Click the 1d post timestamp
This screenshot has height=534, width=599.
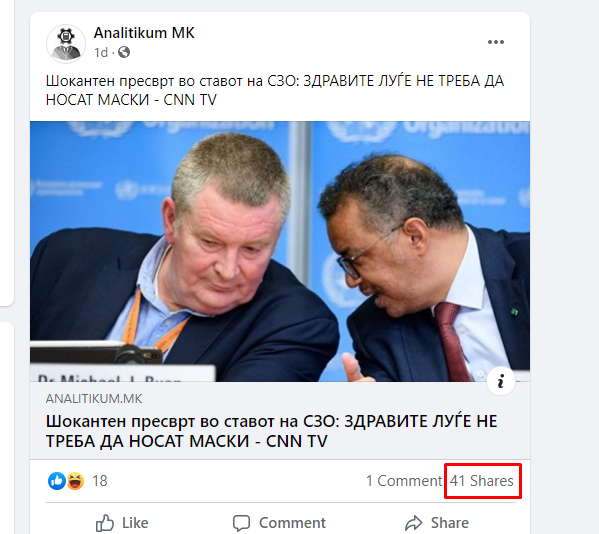click(x=101, y=52)
